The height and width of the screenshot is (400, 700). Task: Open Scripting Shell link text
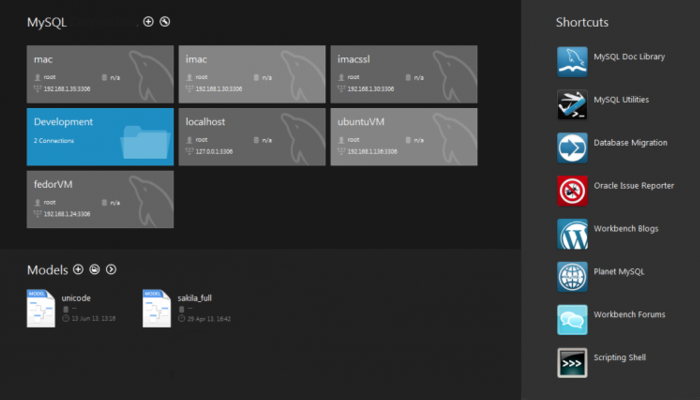click(x=619, y=357)
